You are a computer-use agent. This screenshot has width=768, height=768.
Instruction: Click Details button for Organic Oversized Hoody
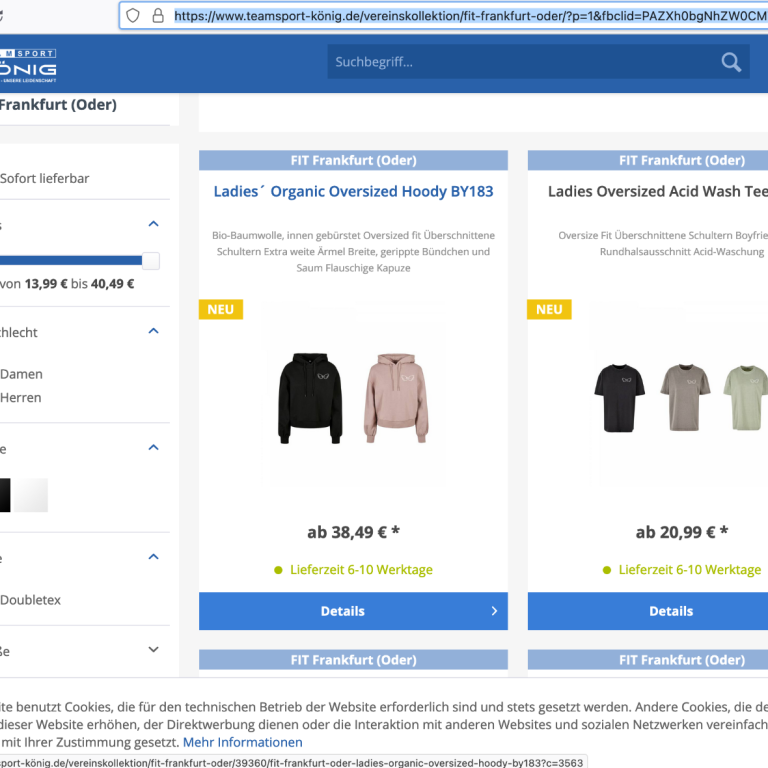[353, 611]
